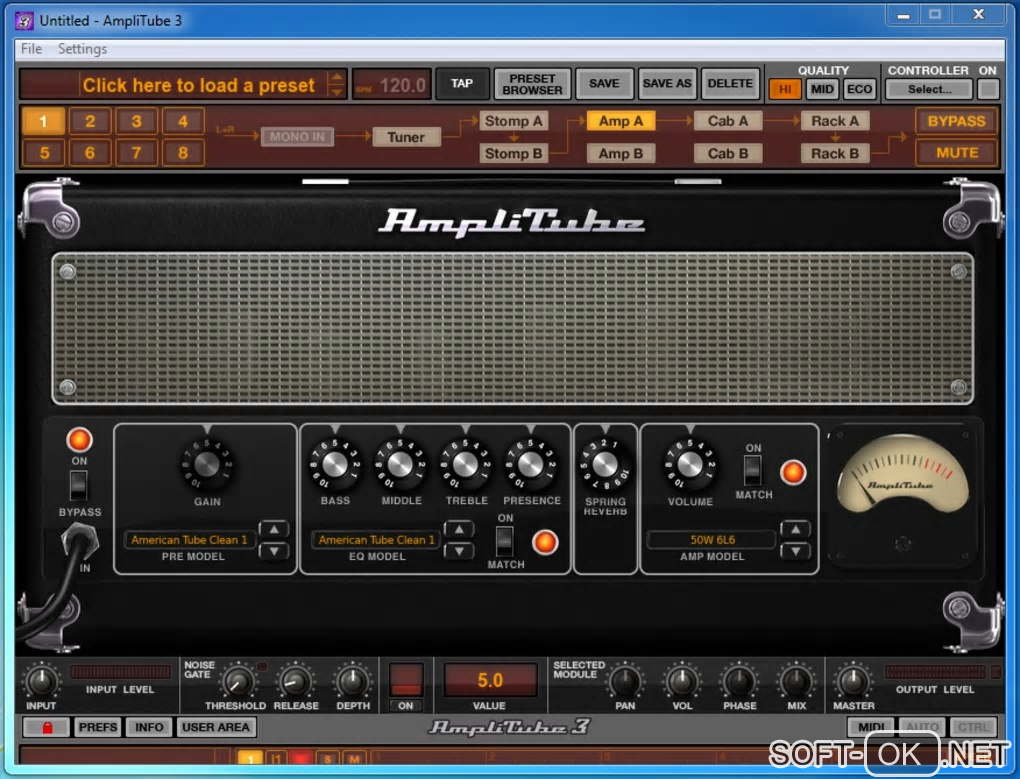The image size is (1020, 779).
Task: Click the INPUT knob in bottom bar
Action: coord(41,681)
